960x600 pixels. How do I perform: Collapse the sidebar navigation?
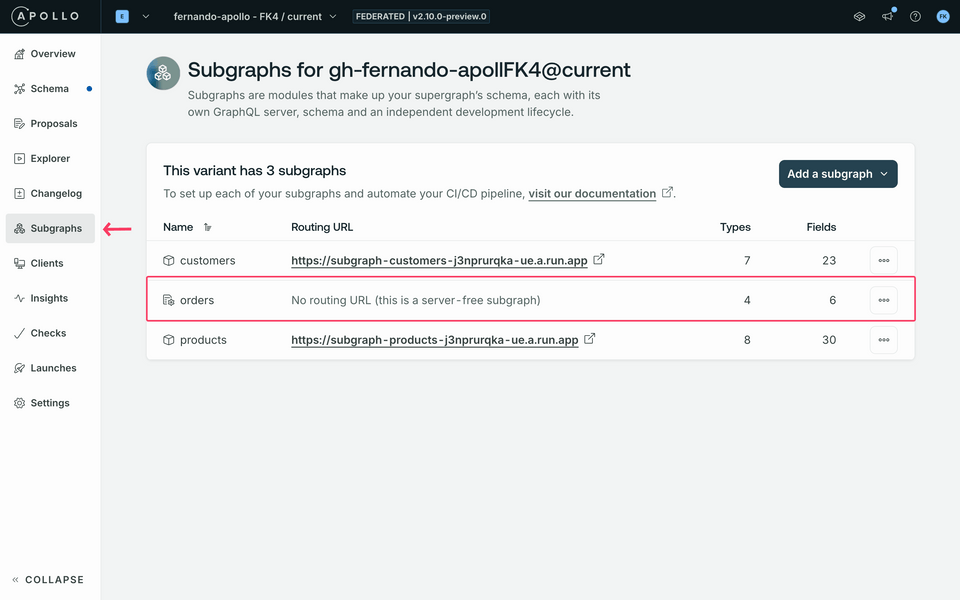pyautogui.click(x=48, y=580)
